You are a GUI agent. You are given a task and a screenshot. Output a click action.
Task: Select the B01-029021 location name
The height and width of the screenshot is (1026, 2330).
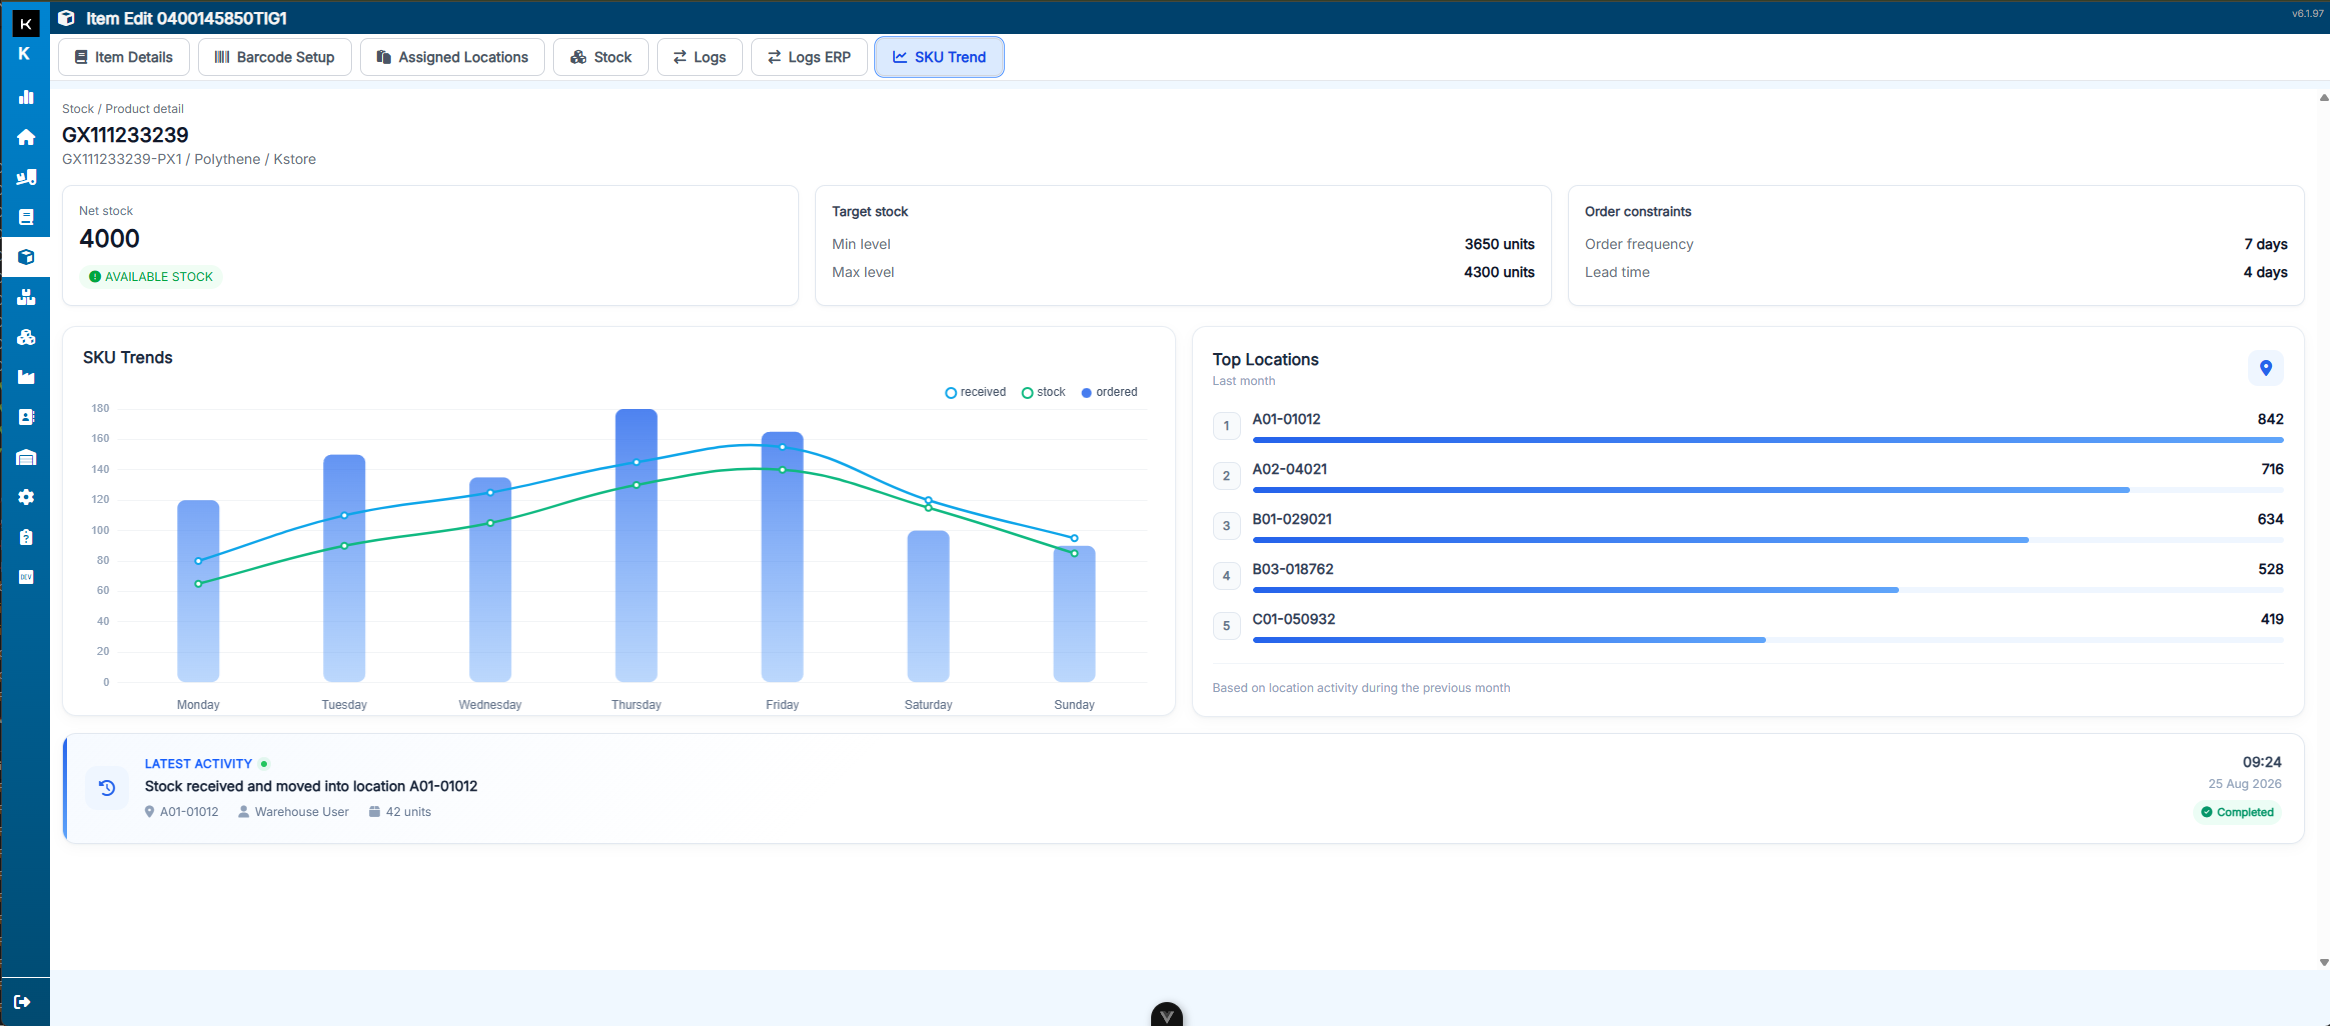[x=1292, y=519]
